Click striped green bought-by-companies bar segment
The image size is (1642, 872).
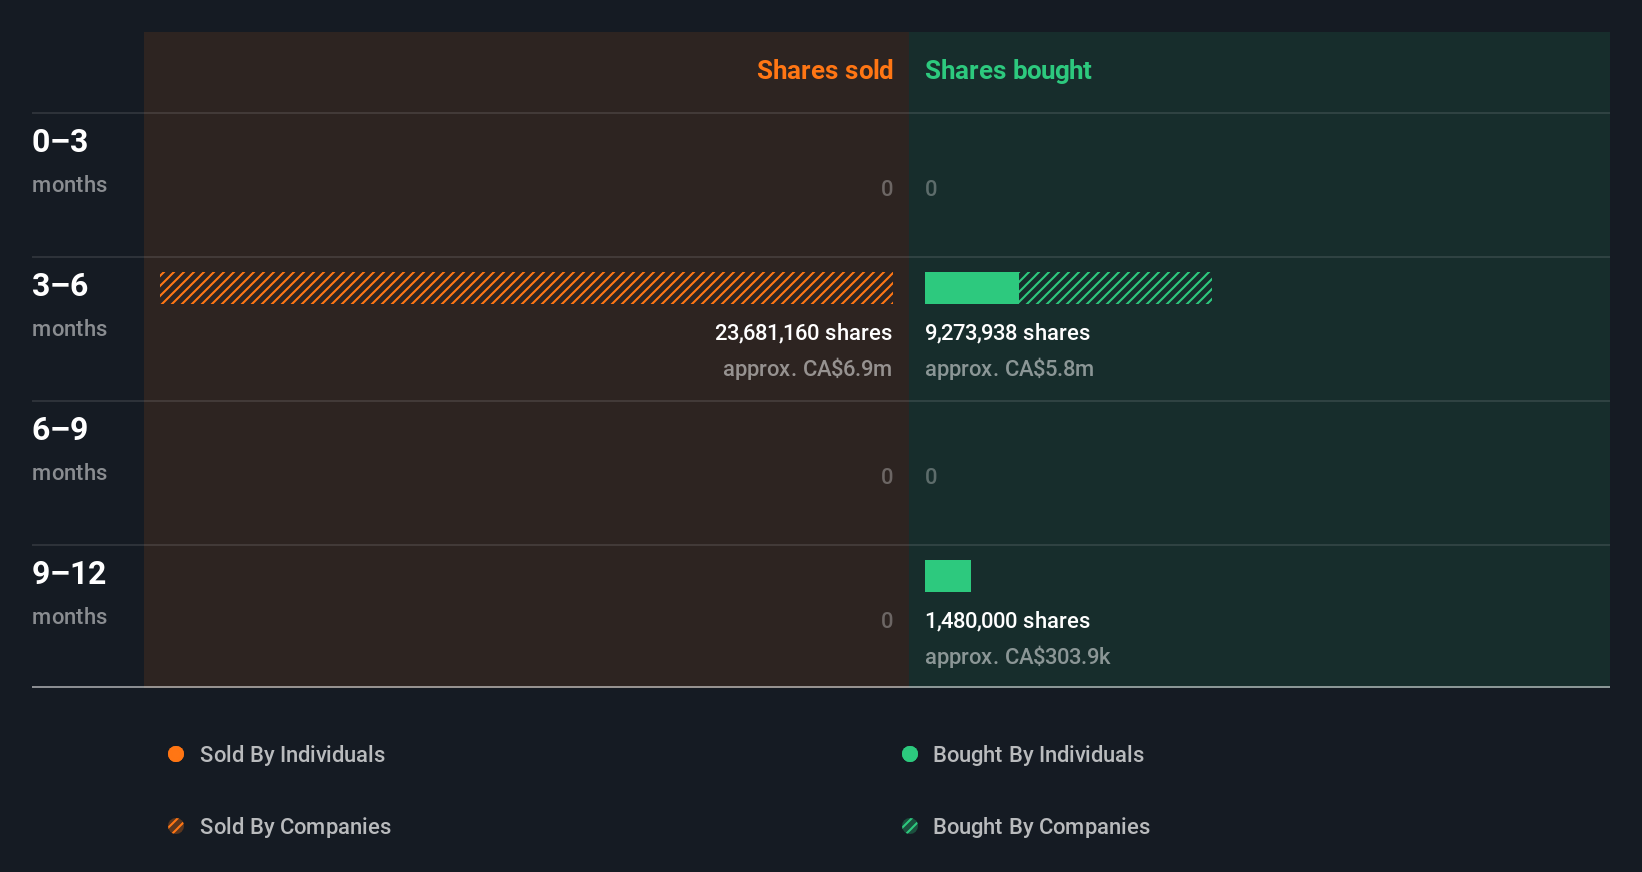(x=1115, y=288)
